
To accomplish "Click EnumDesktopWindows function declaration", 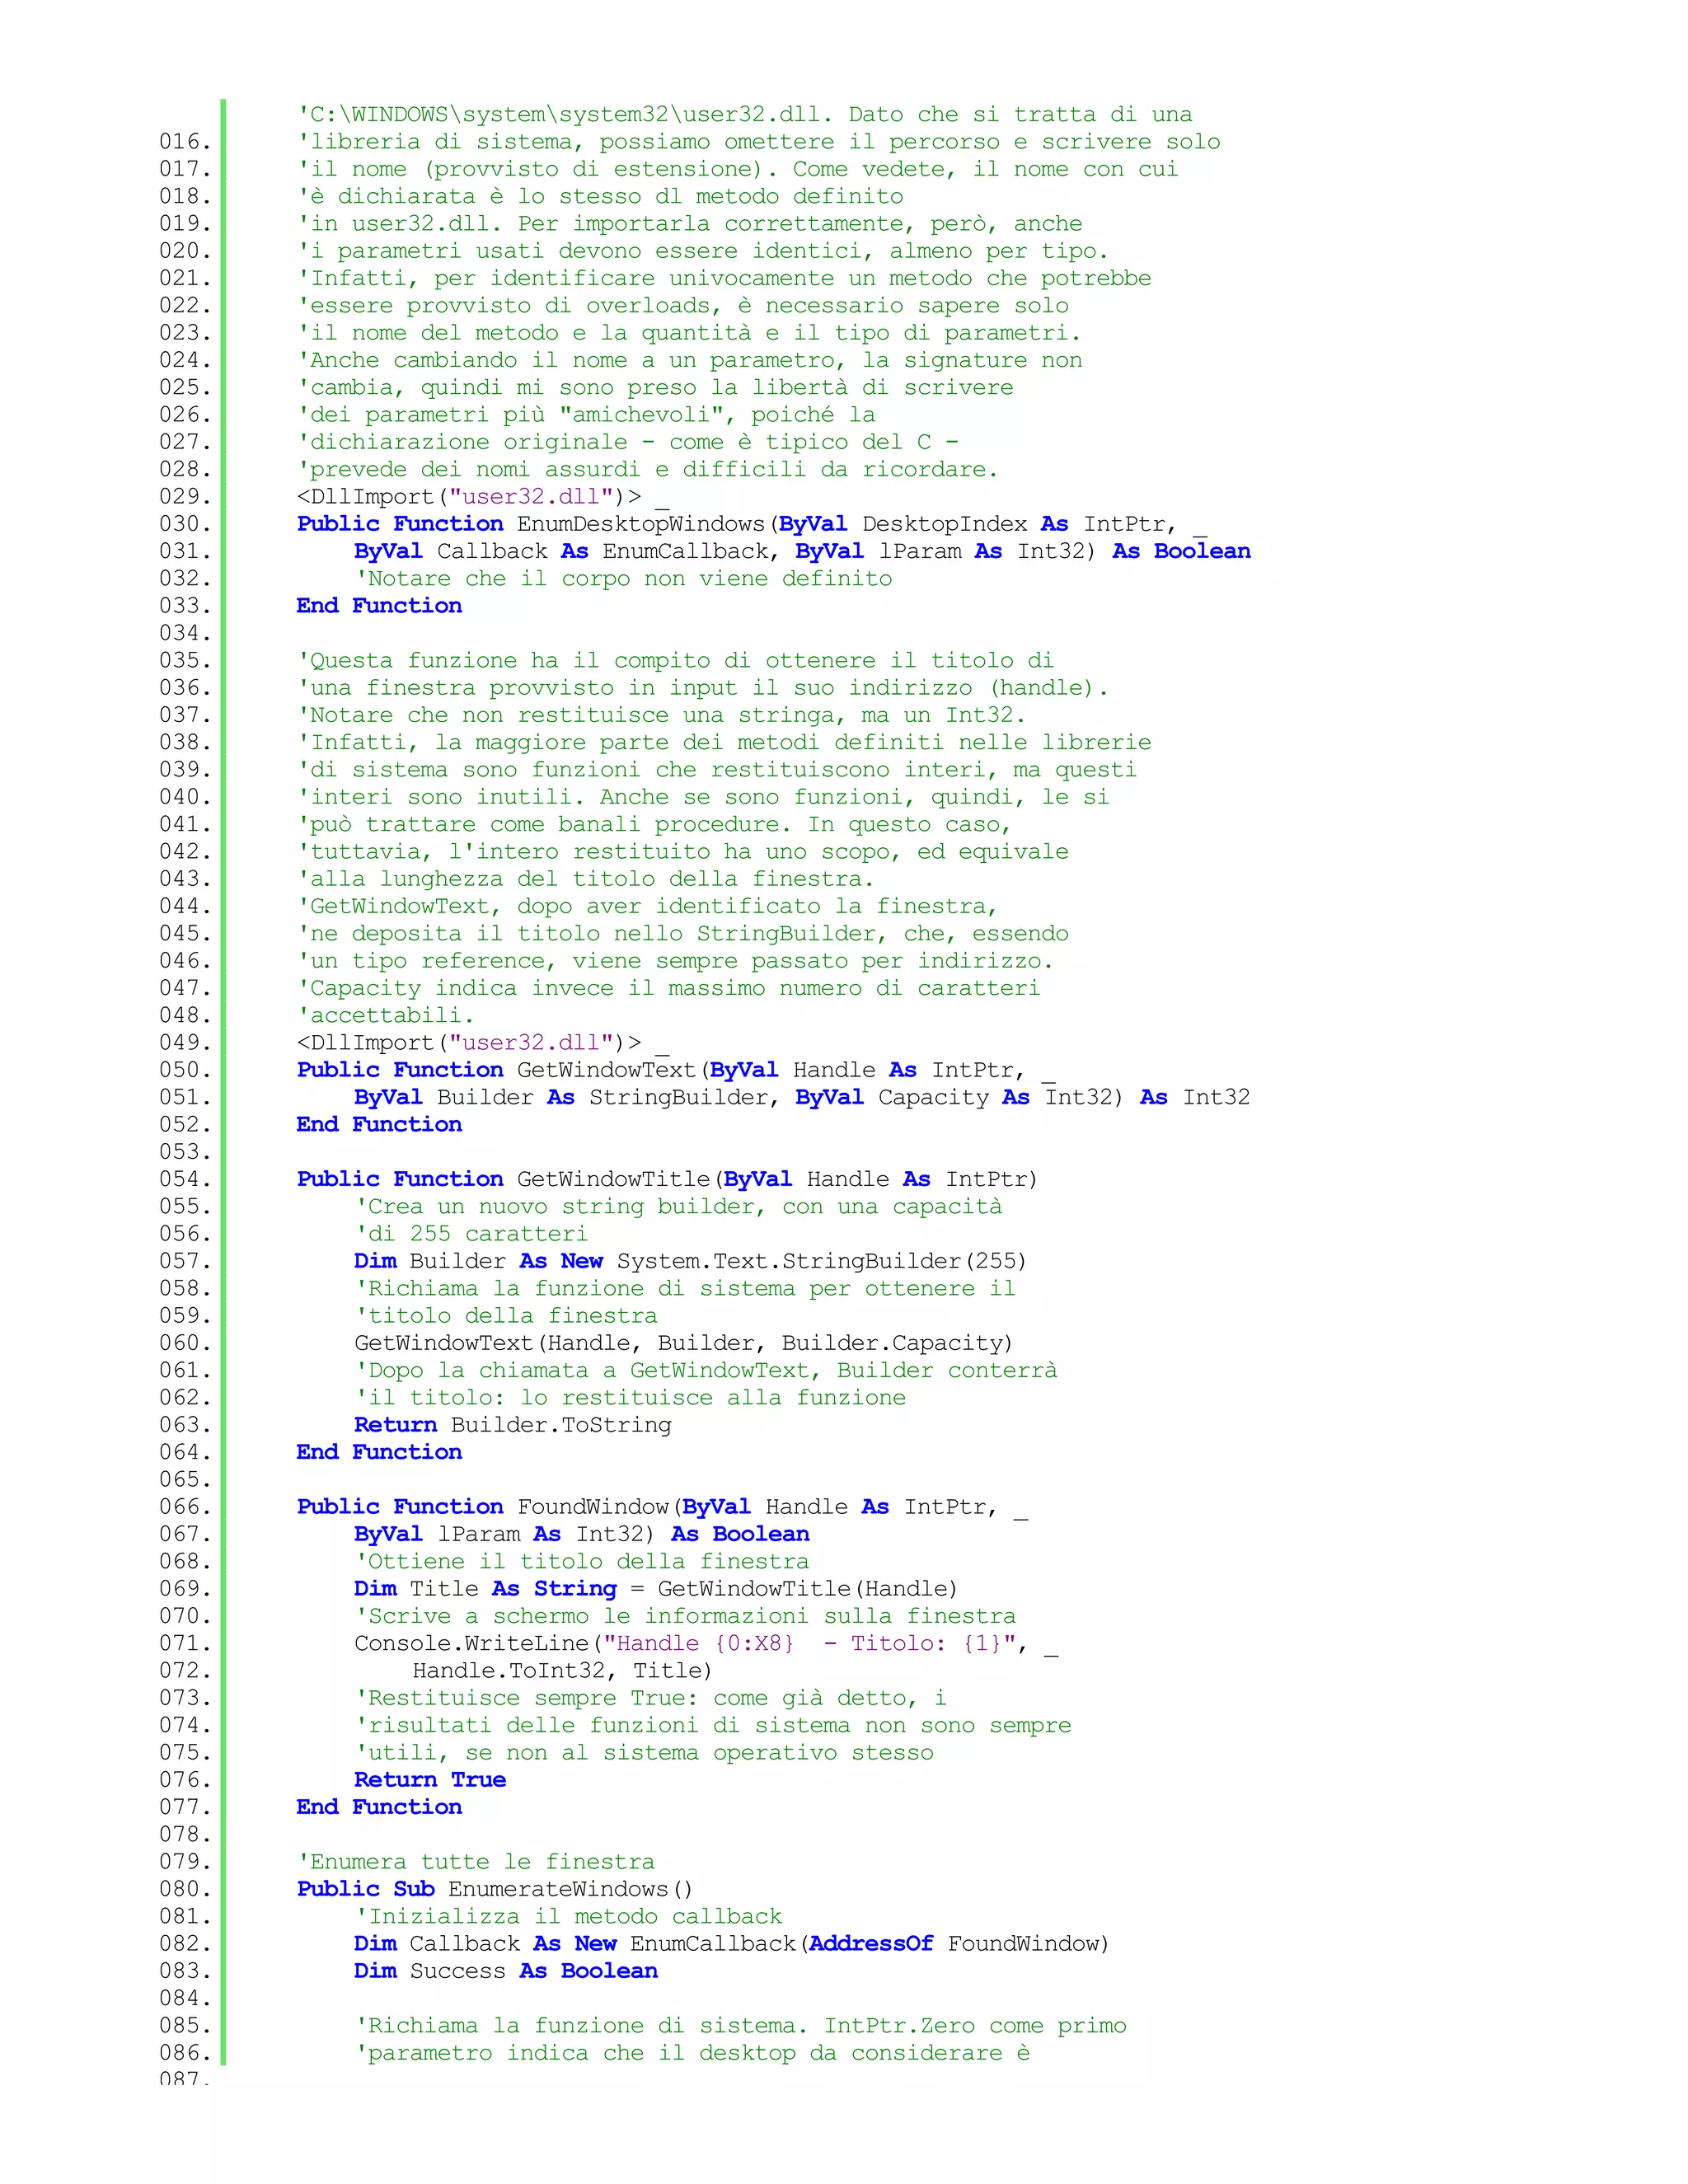I will coord(752,524).
